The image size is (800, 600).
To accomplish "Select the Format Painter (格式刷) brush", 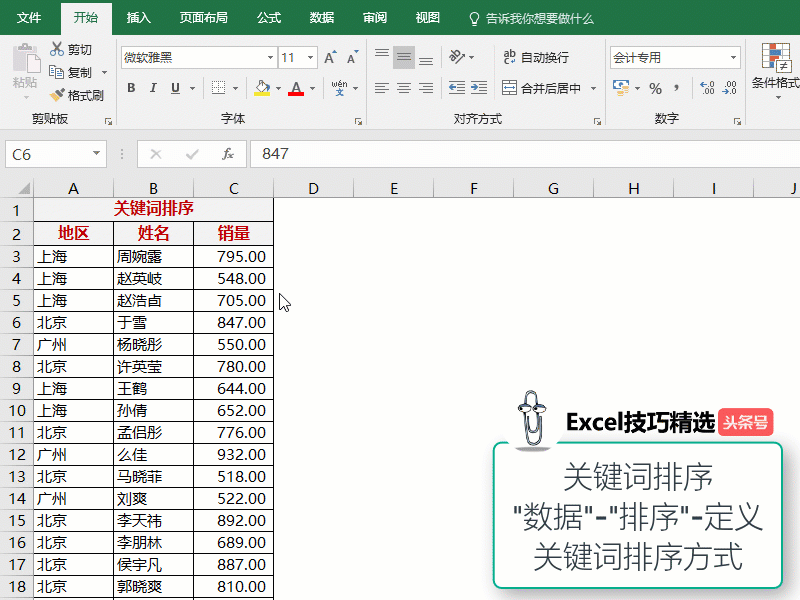I will tap(57, 95).
